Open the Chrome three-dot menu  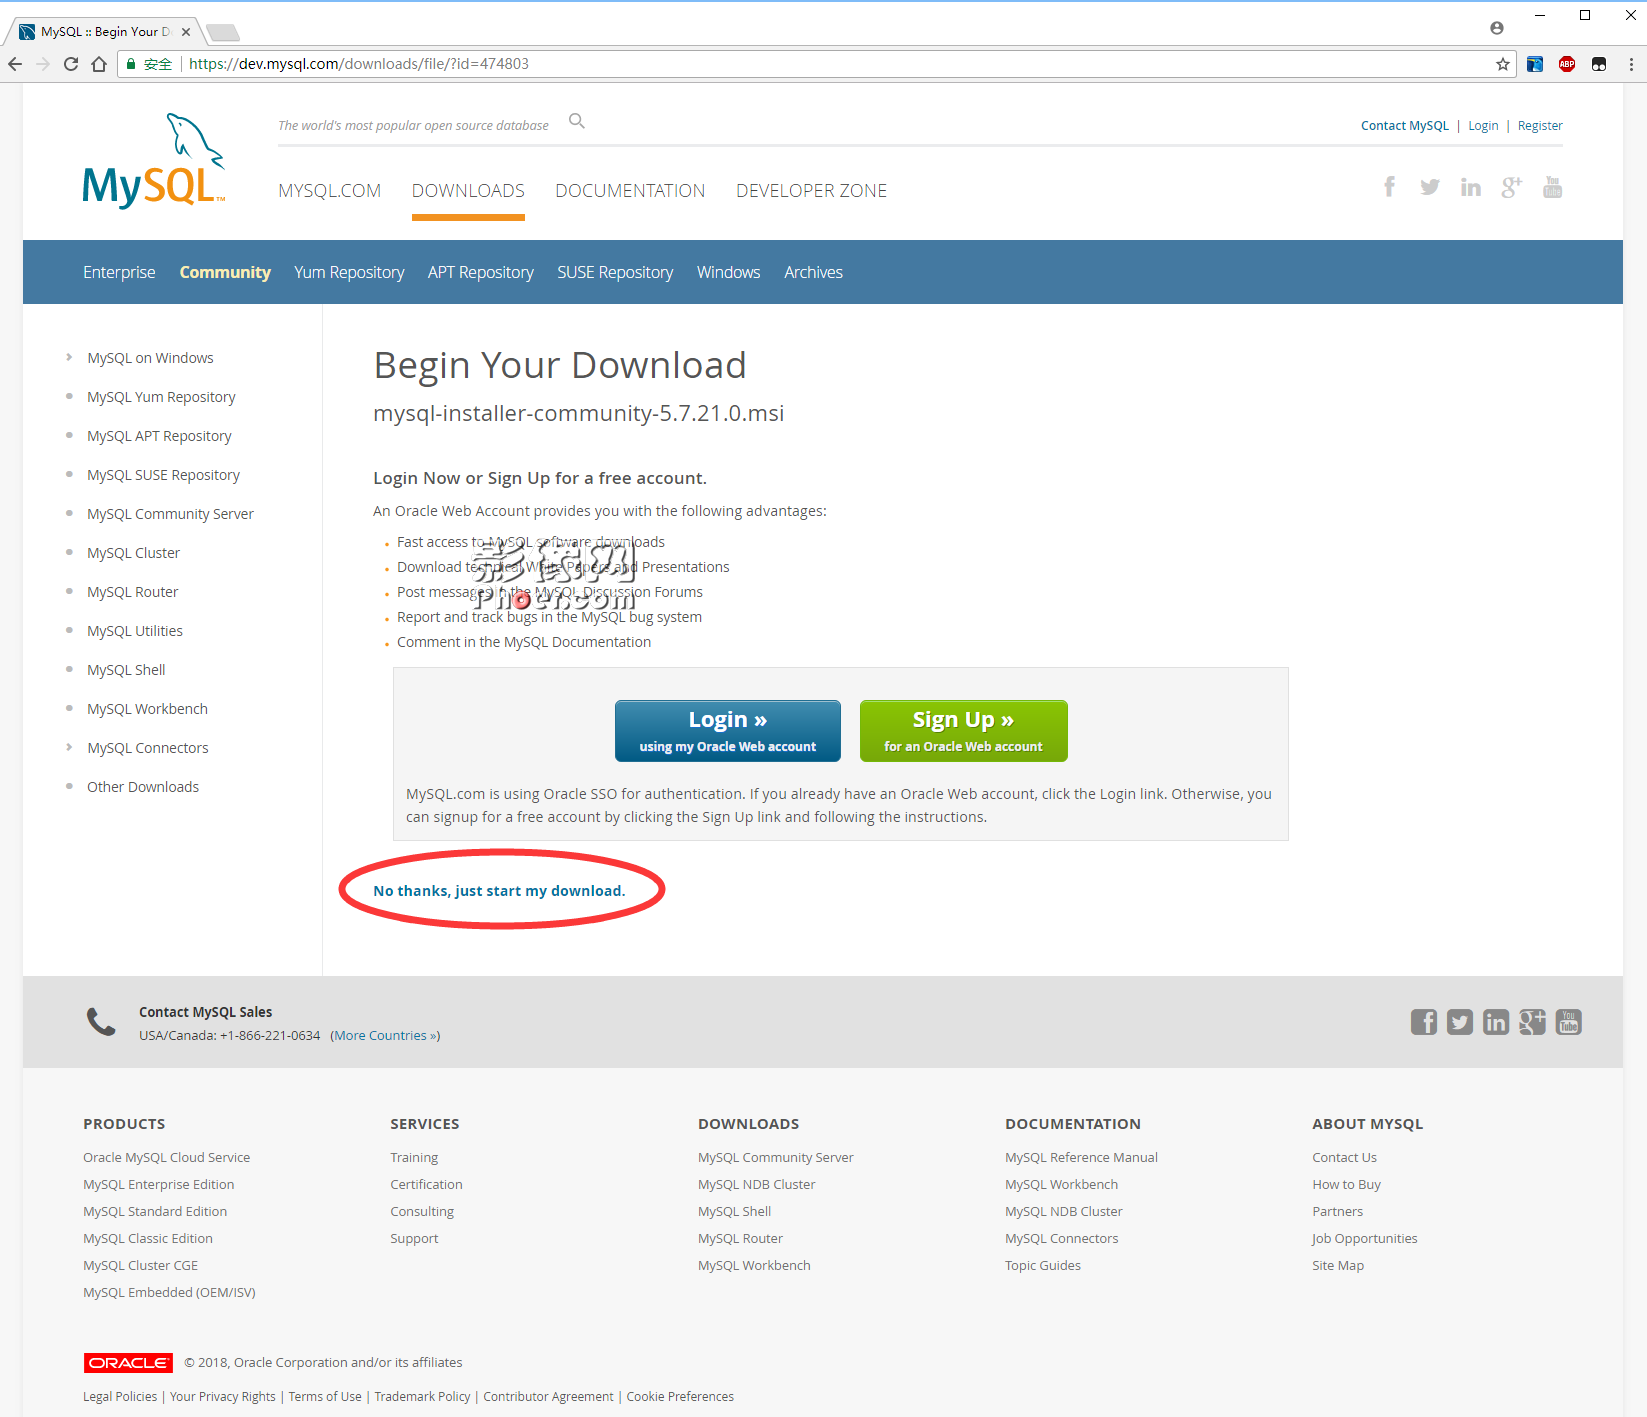[1631, 64]
